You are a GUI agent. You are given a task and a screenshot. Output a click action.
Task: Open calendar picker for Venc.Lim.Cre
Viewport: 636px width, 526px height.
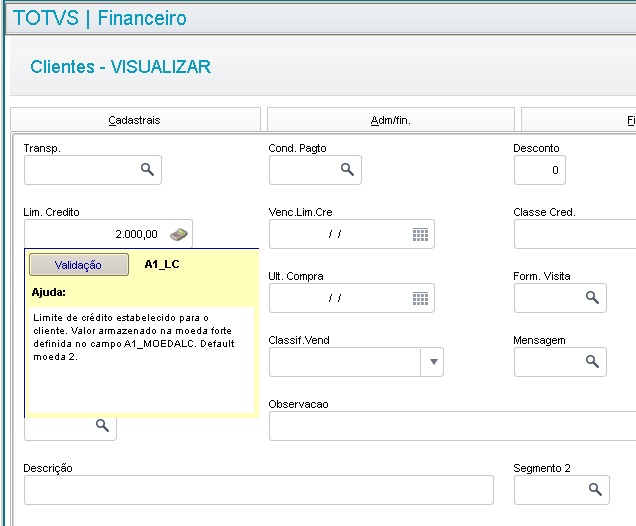pos(420,234)
